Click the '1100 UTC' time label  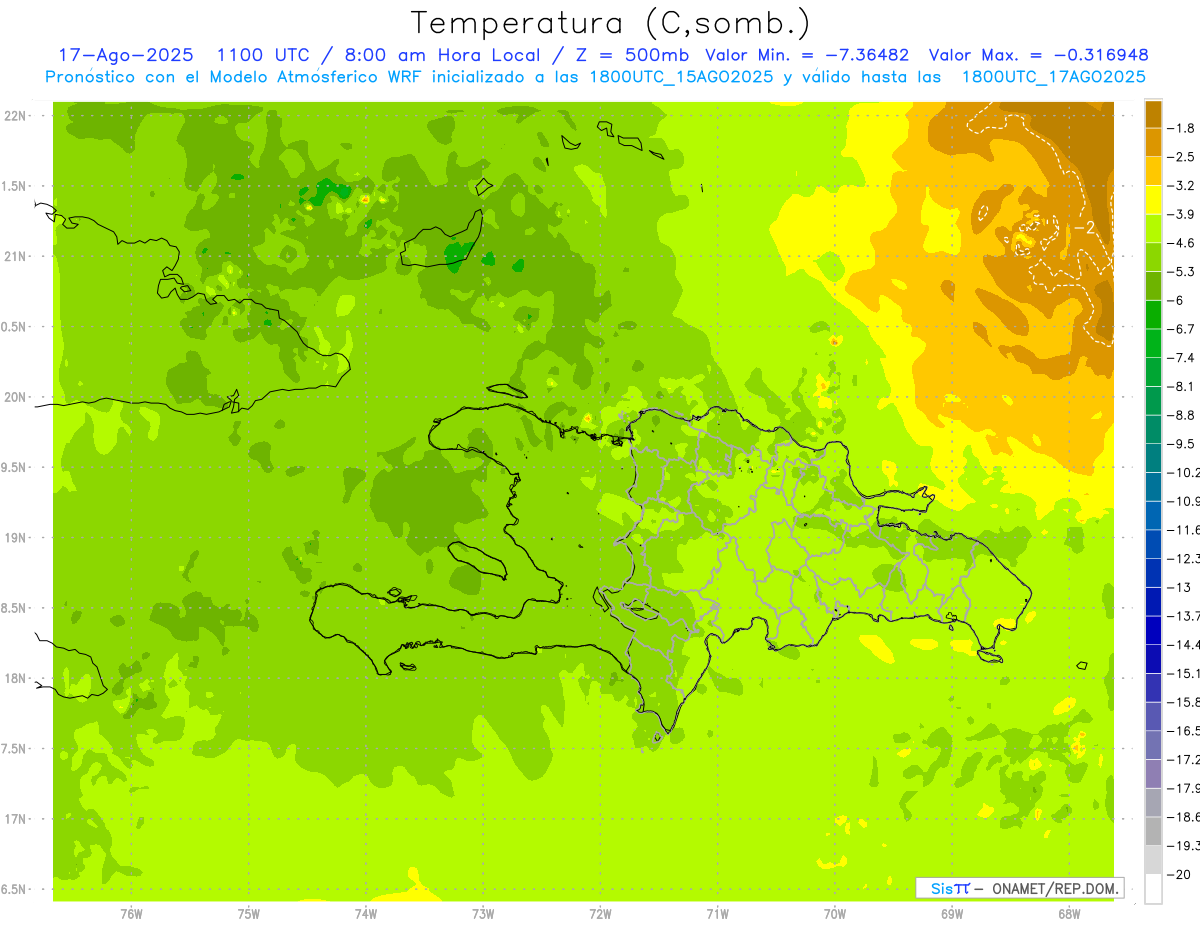coord(263,55)
